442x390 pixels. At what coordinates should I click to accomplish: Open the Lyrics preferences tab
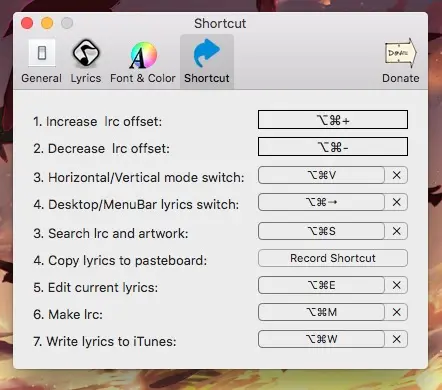tap(86, 61)
